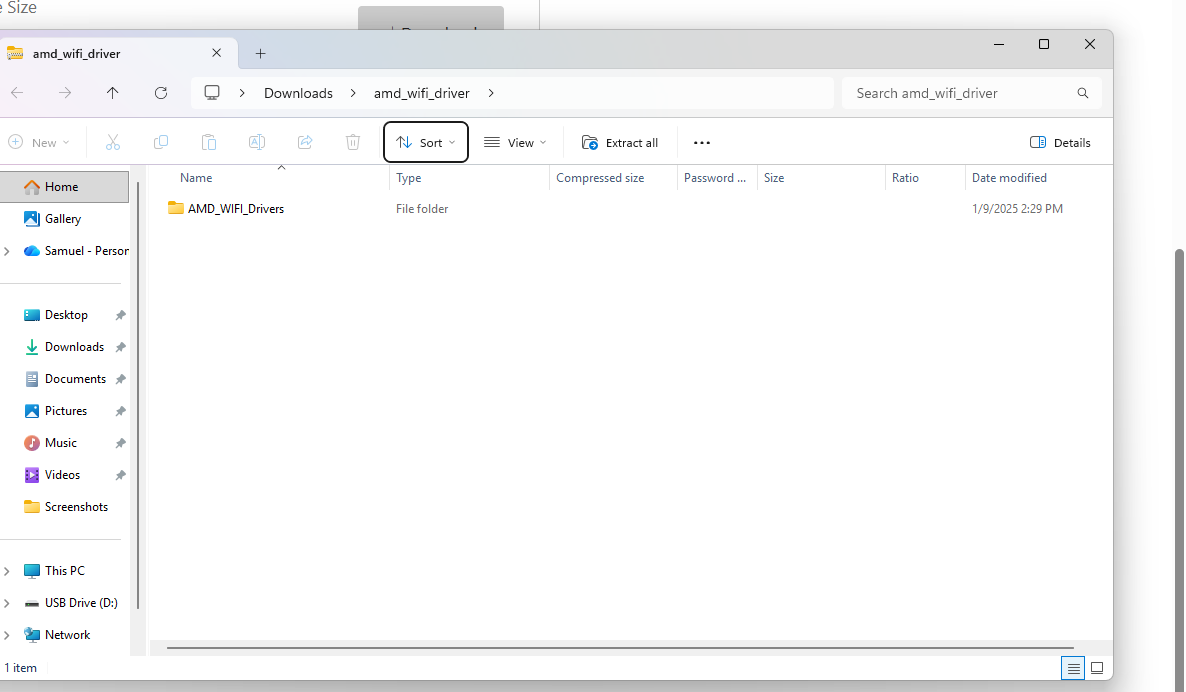
Task: Close the amd_wifi_driver tab
Action: (216, 53)
